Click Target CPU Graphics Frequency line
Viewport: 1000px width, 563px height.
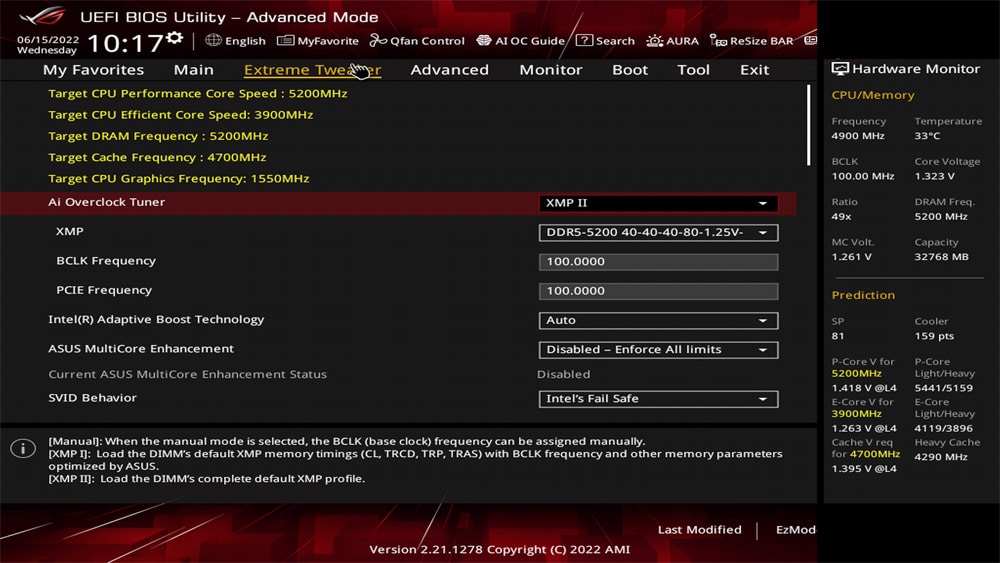pyautogui.click(x=179, y=179)
